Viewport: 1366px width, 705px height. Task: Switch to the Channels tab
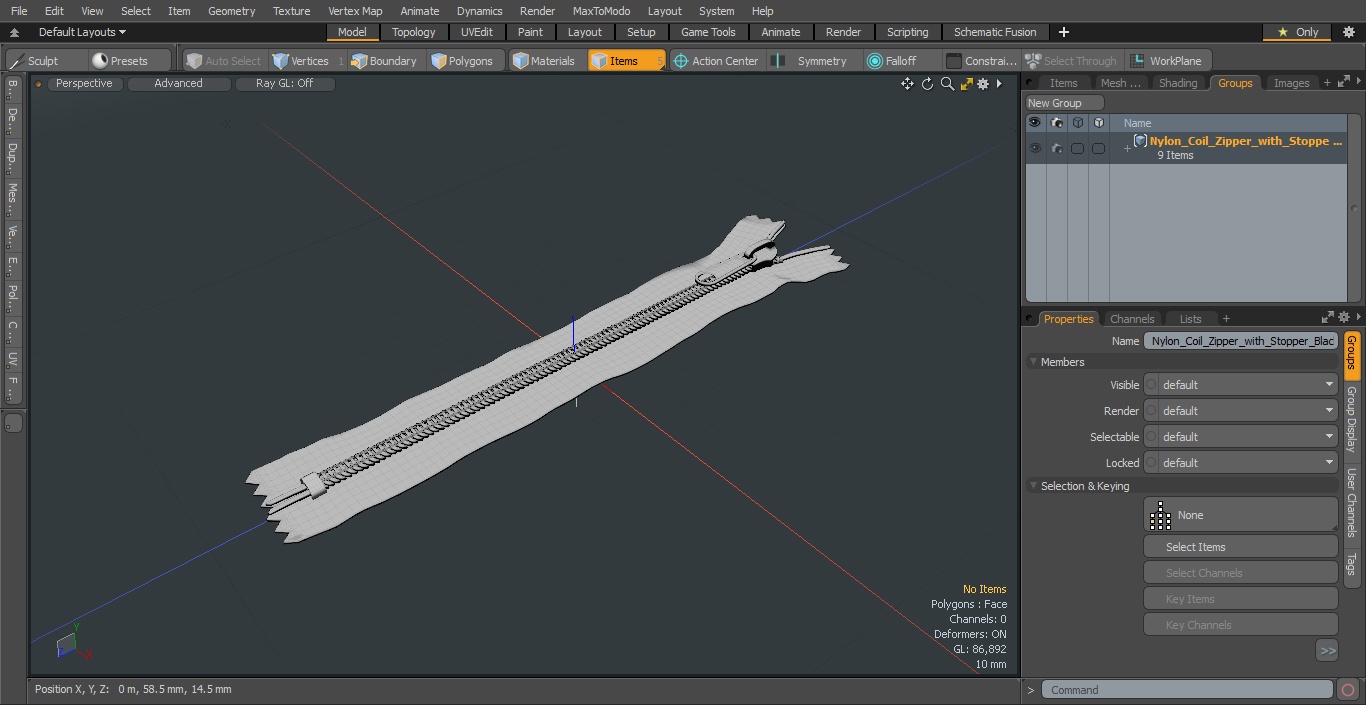(1132, 319)
